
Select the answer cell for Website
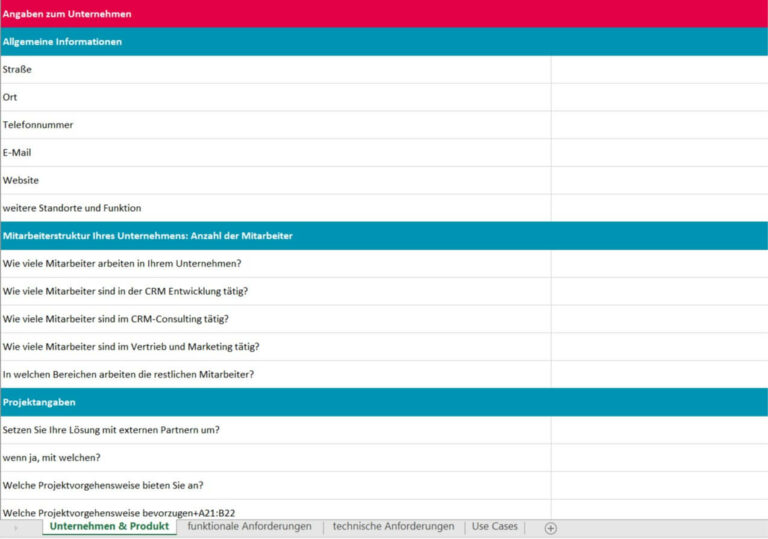tap(658, 180)
